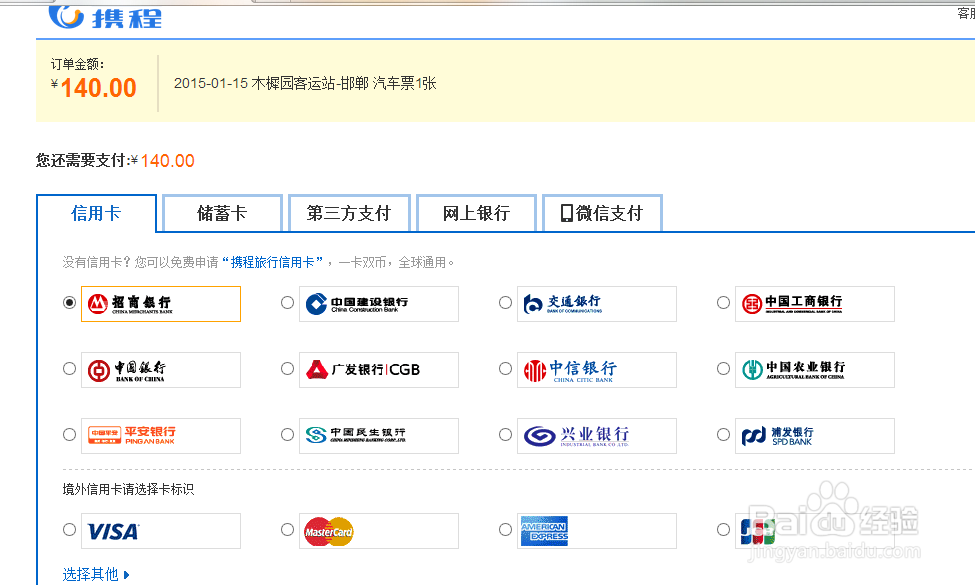The image size is (975, 585).
Task: Switch to the 信用卡 tab
Action: coord(96,213)
